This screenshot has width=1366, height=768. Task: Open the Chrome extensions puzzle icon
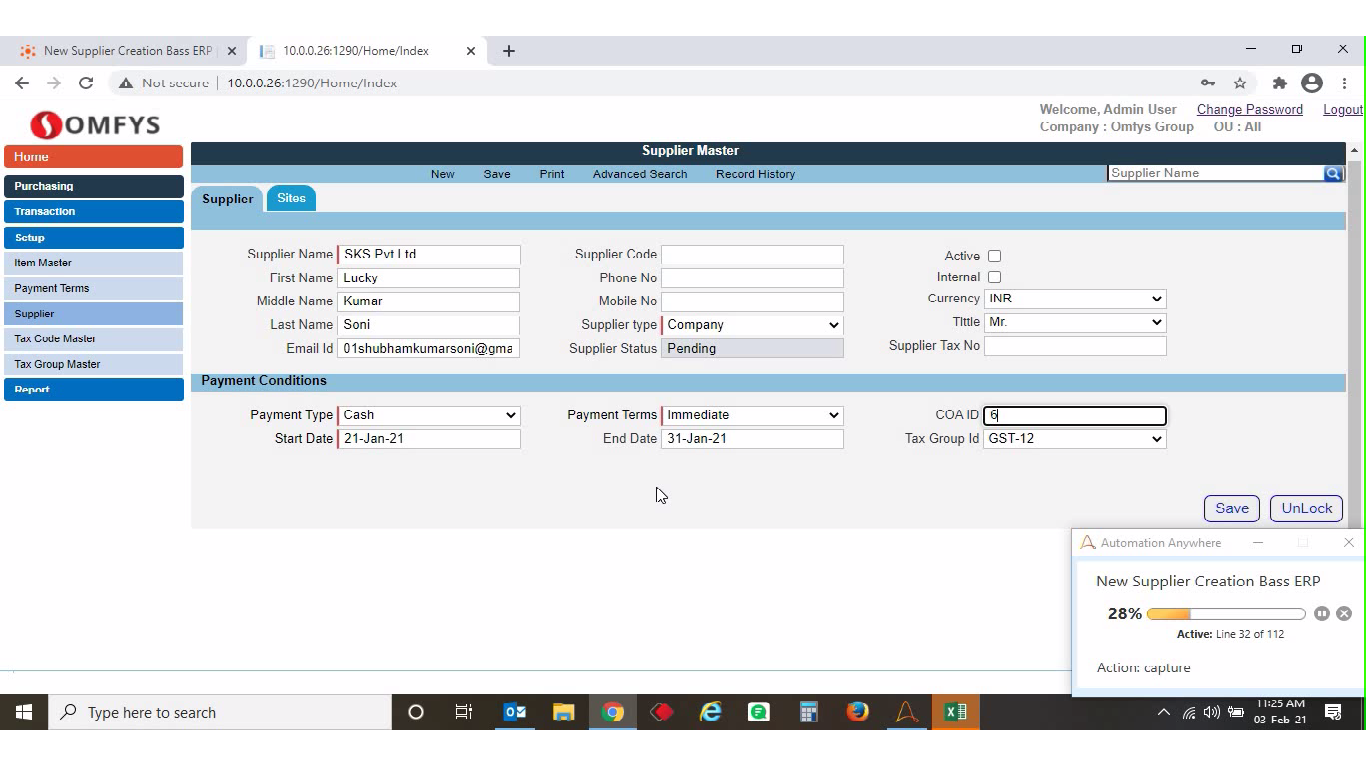point(1279,83)
